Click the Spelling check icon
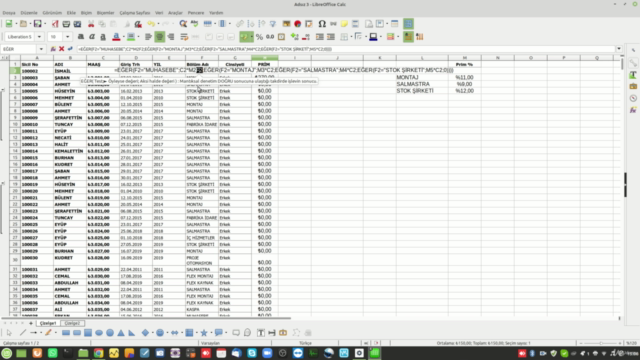 194,24
